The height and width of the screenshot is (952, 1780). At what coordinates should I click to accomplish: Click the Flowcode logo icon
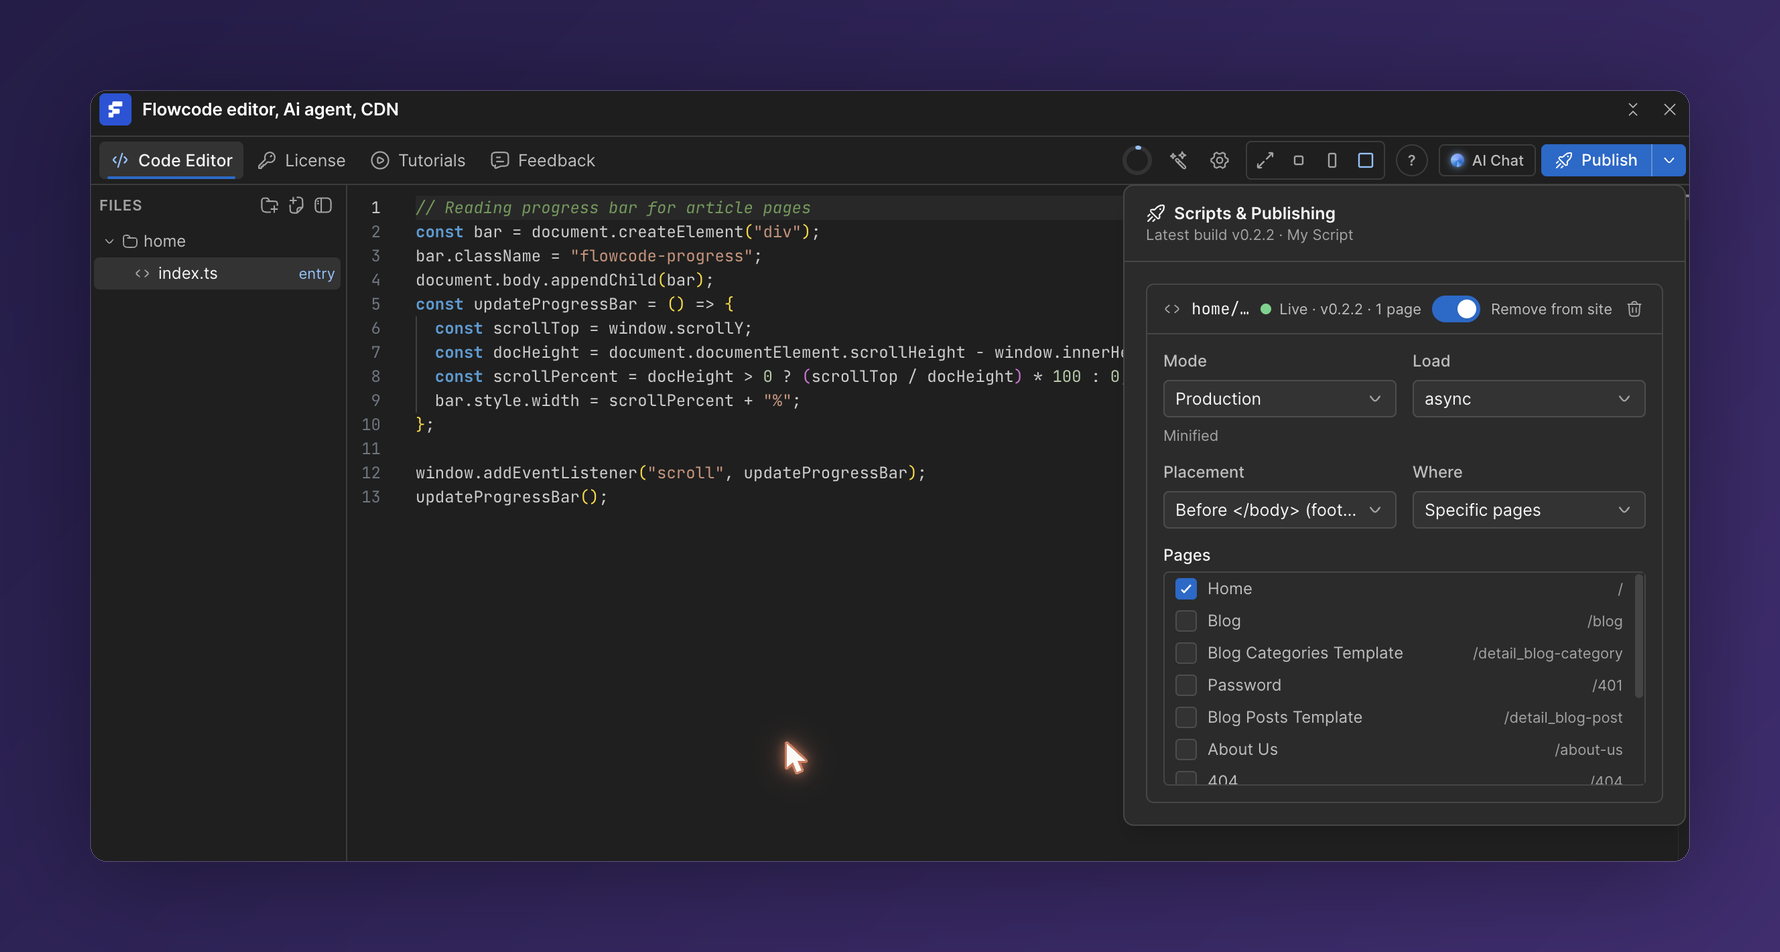[x=115, y=110]
